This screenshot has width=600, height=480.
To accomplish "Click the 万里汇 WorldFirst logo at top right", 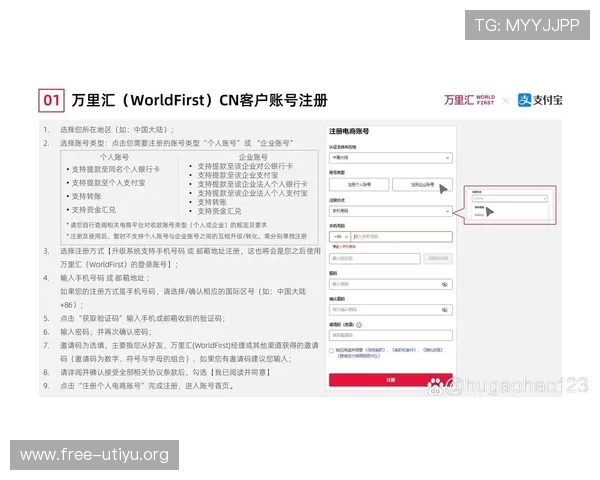I will point(470,100).
